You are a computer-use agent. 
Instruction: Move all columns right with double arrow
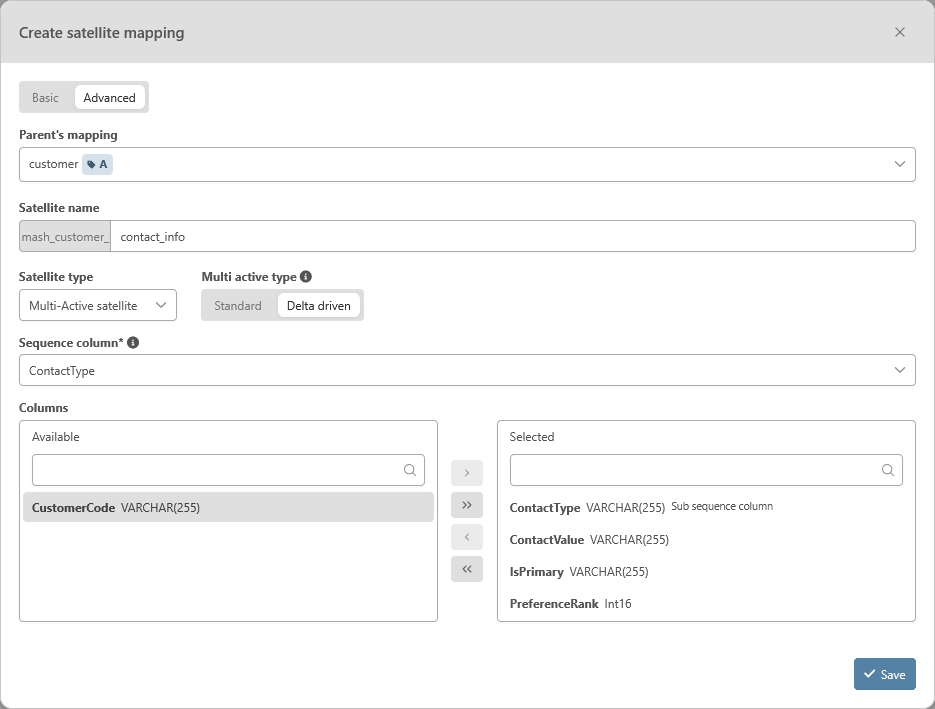(x=466, y=505)
